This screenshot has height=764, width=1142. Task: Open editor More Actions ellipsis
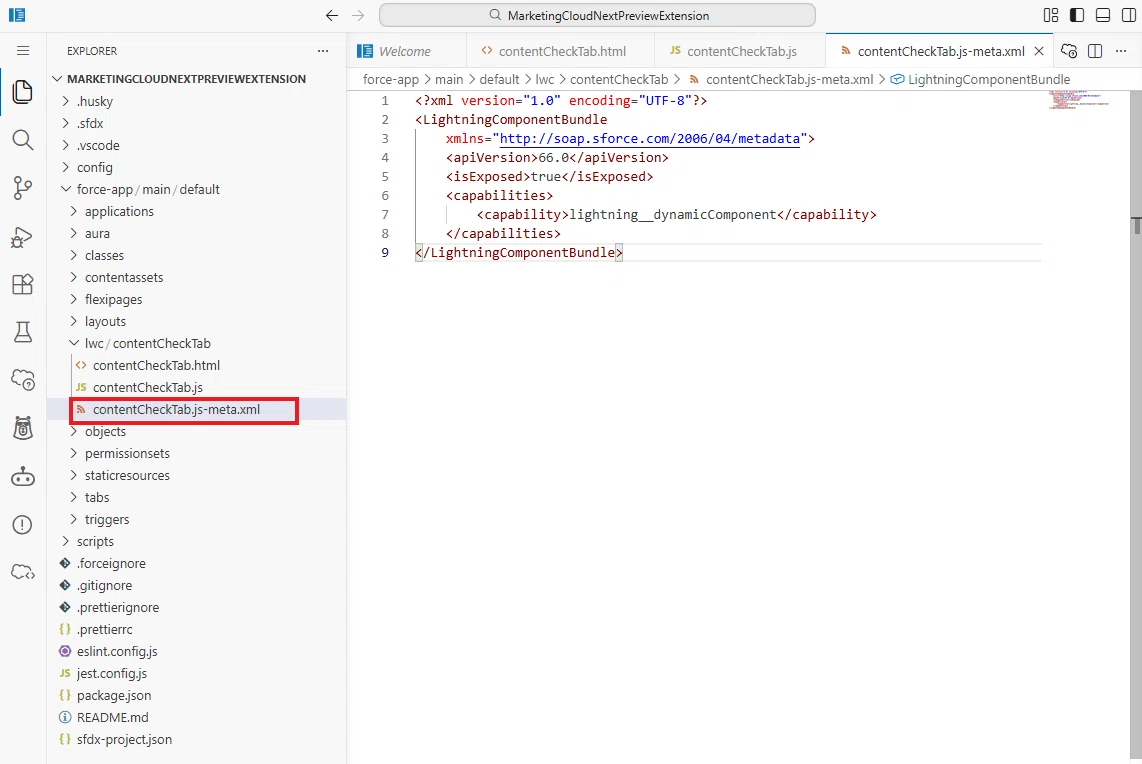[1121, 51]
